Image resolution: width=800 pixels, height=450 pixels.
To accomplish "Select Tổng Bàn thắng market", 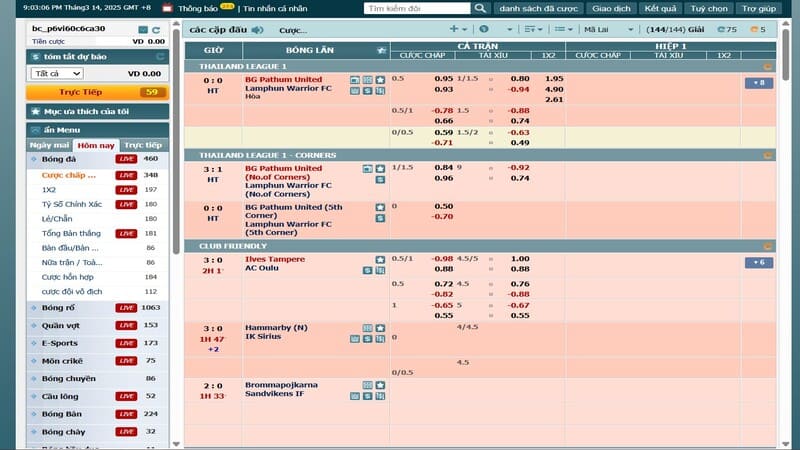I will [71, 234].
